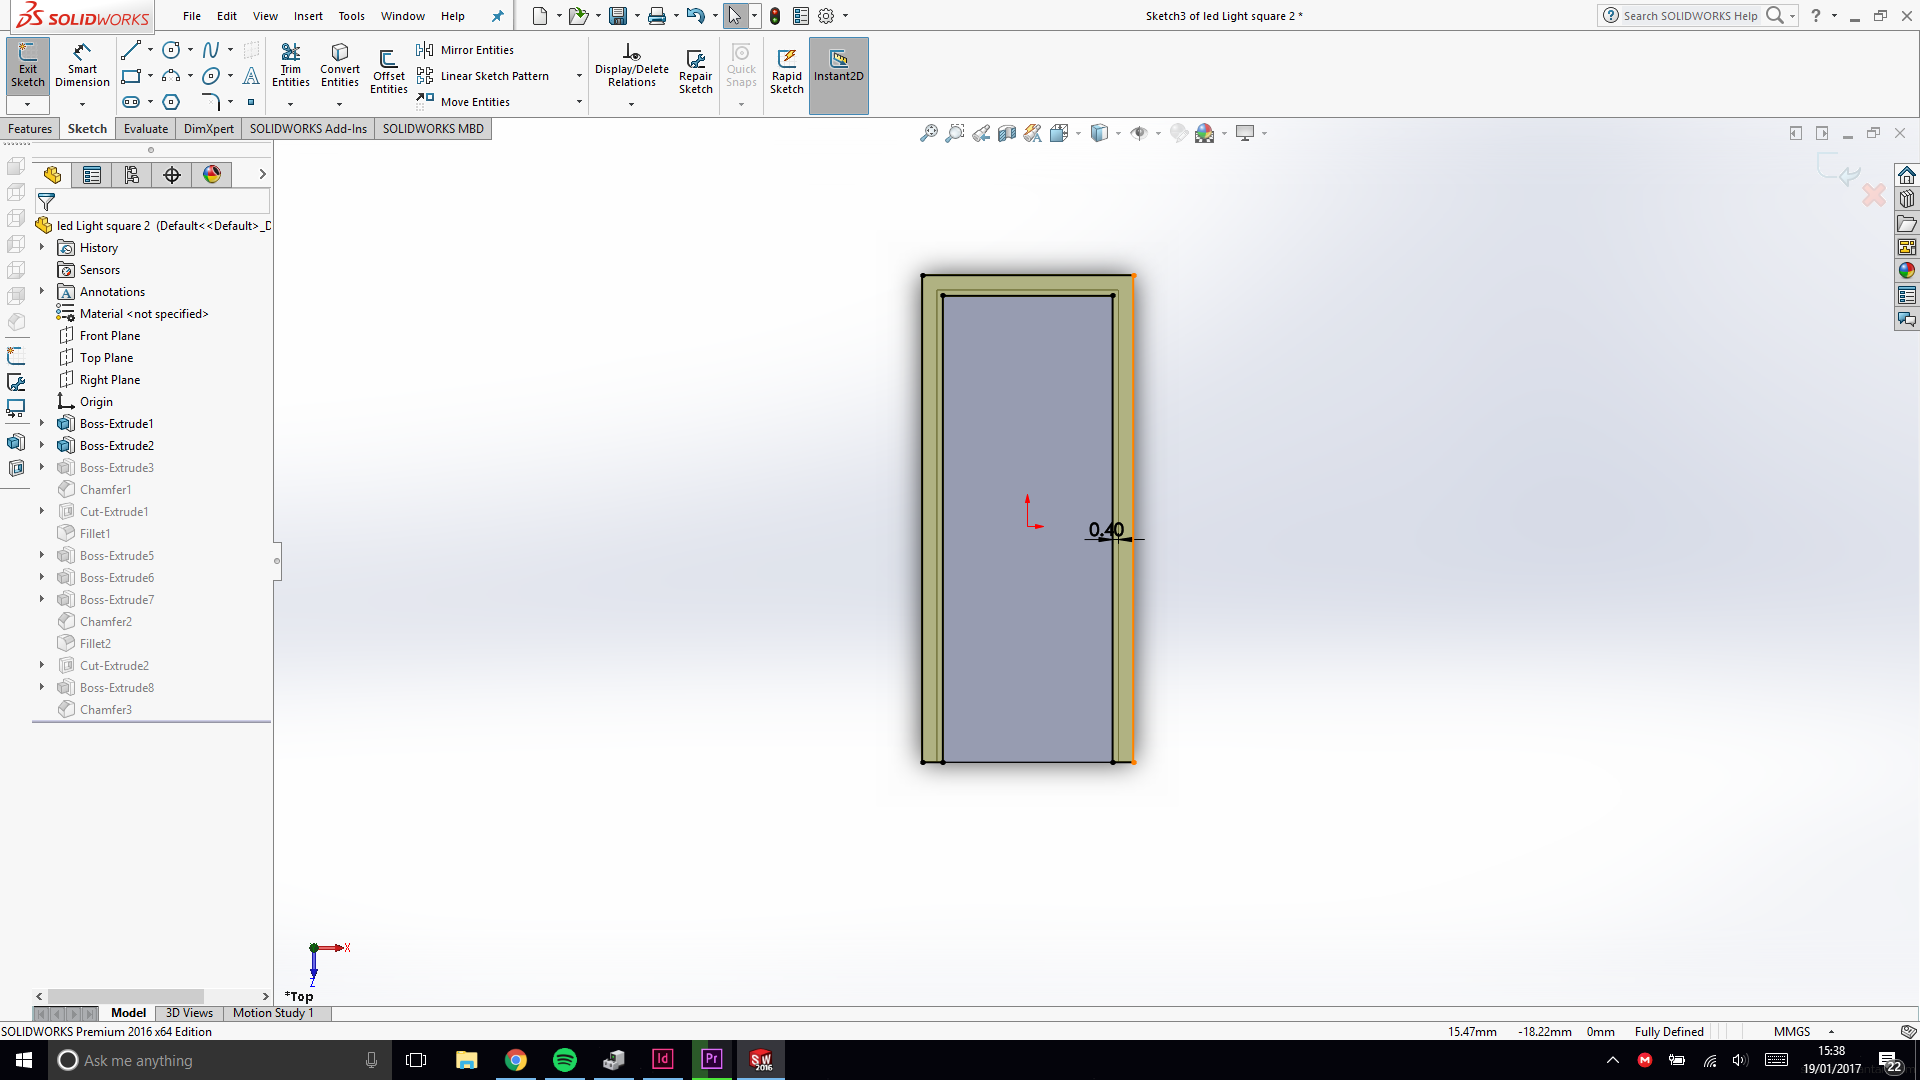Open the DimXpertManager panel tab
This screenshot has height=1080, width=1920.
(172, 175)
